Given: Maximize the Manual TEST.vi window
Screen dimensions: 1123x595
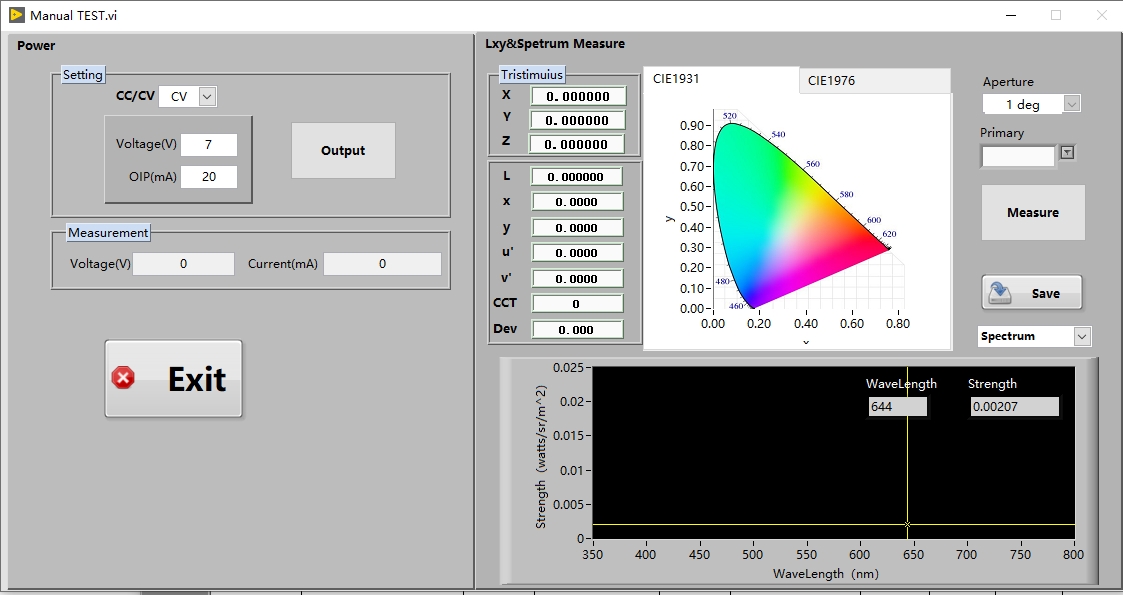Looking at the screenshot, I should pyautogui.click(x=1055, y=15).
